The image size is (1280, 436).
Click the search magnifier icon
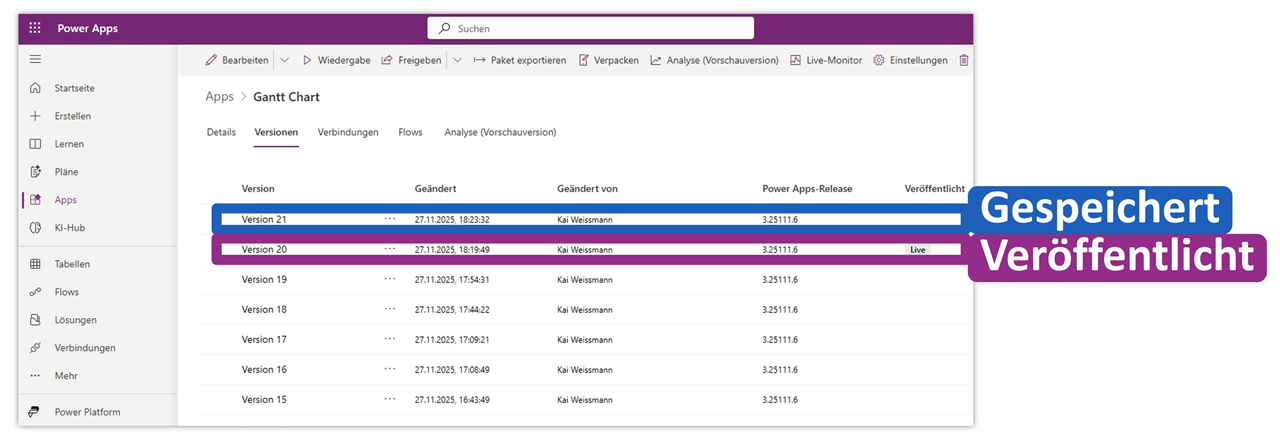pyautogui.click(x=445, y=28)
